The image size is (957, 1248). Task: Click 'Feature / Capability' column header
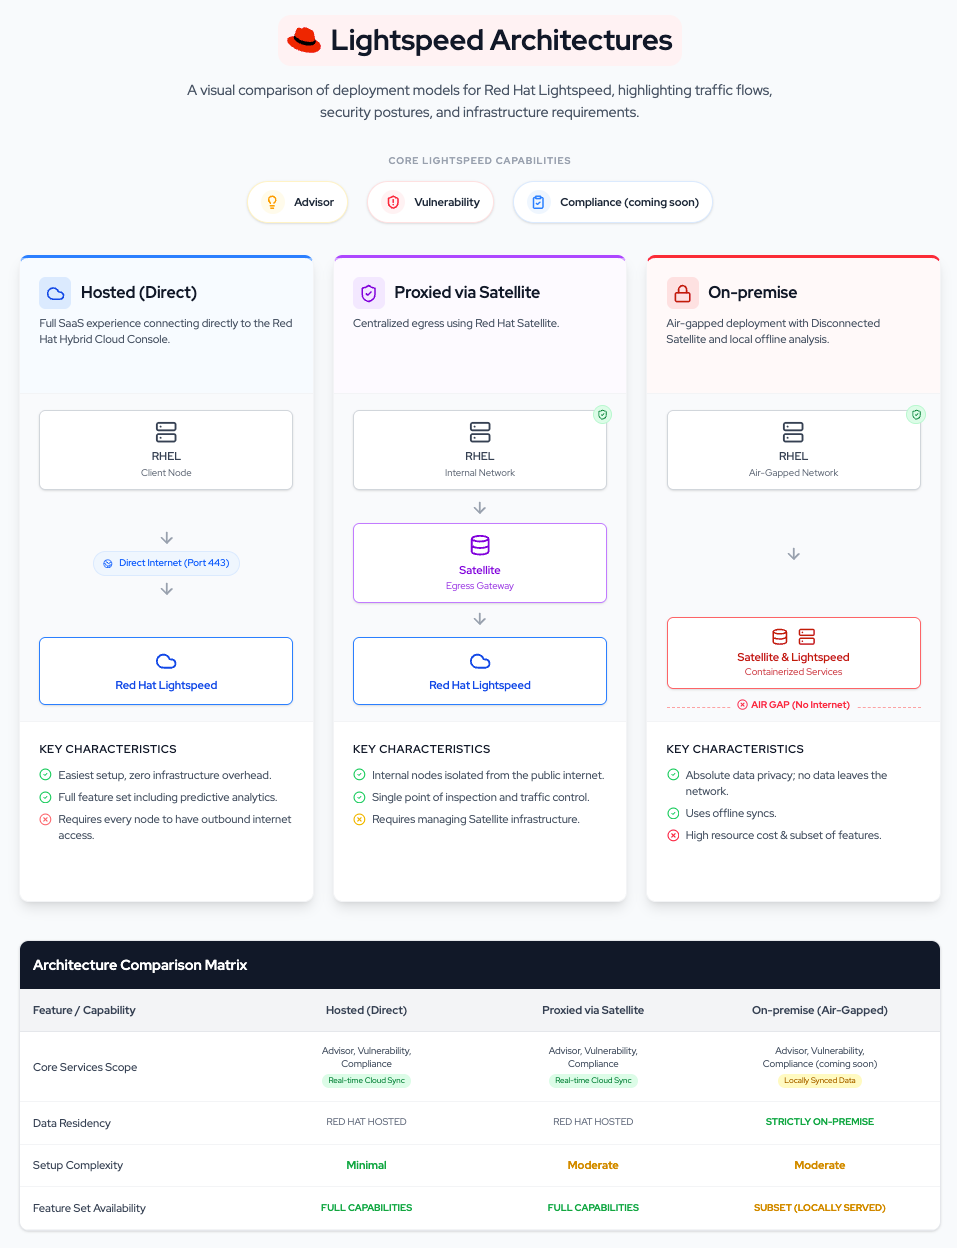tap(84, 1010)
